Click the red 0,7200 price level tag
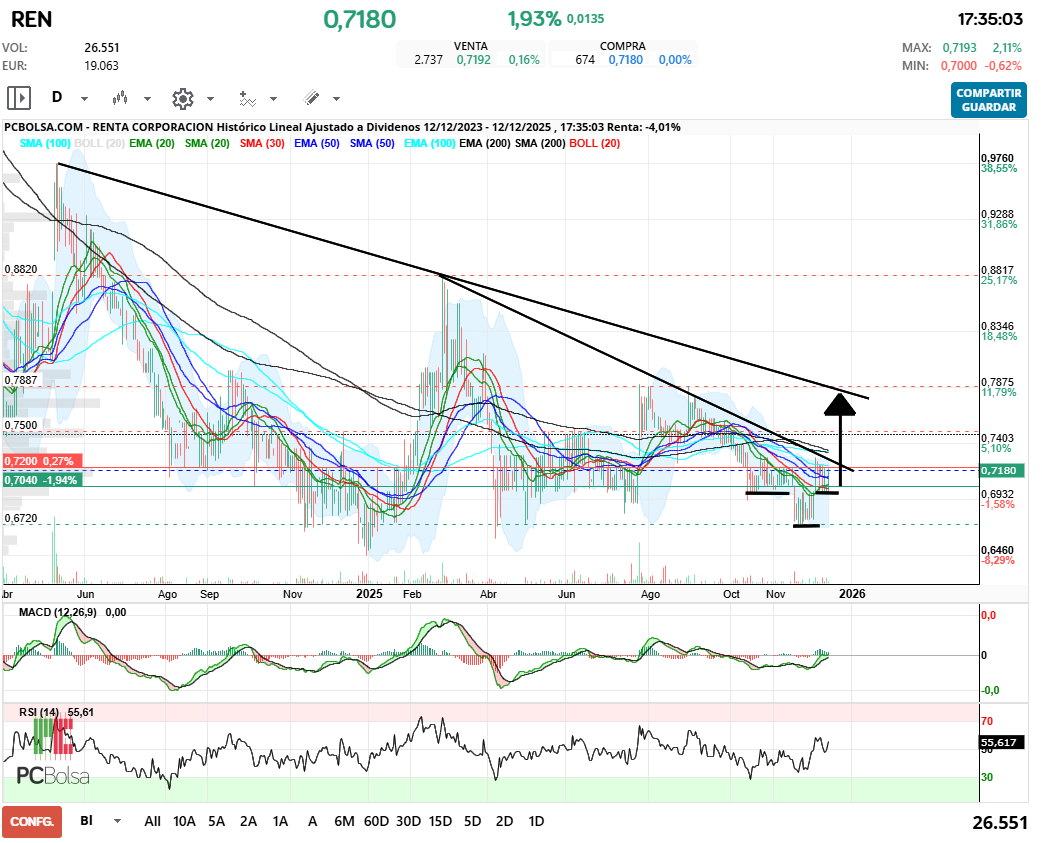 tap(38, 462)
